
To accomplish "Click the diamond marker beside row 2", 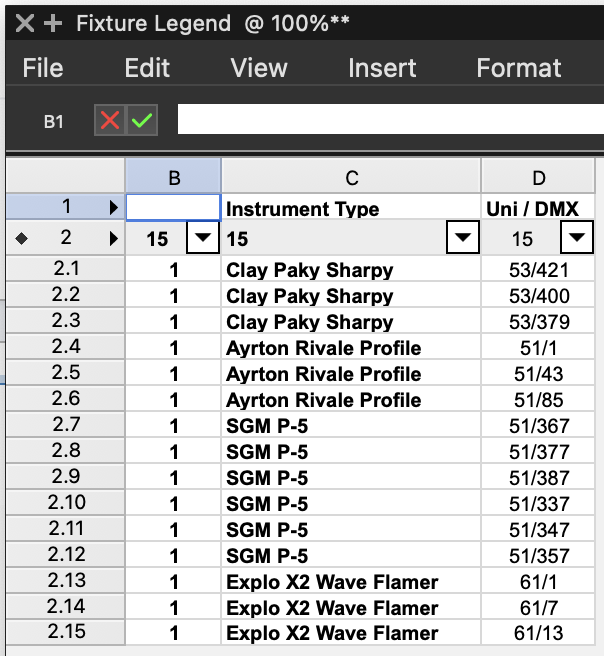I will [x=22, y=239].
